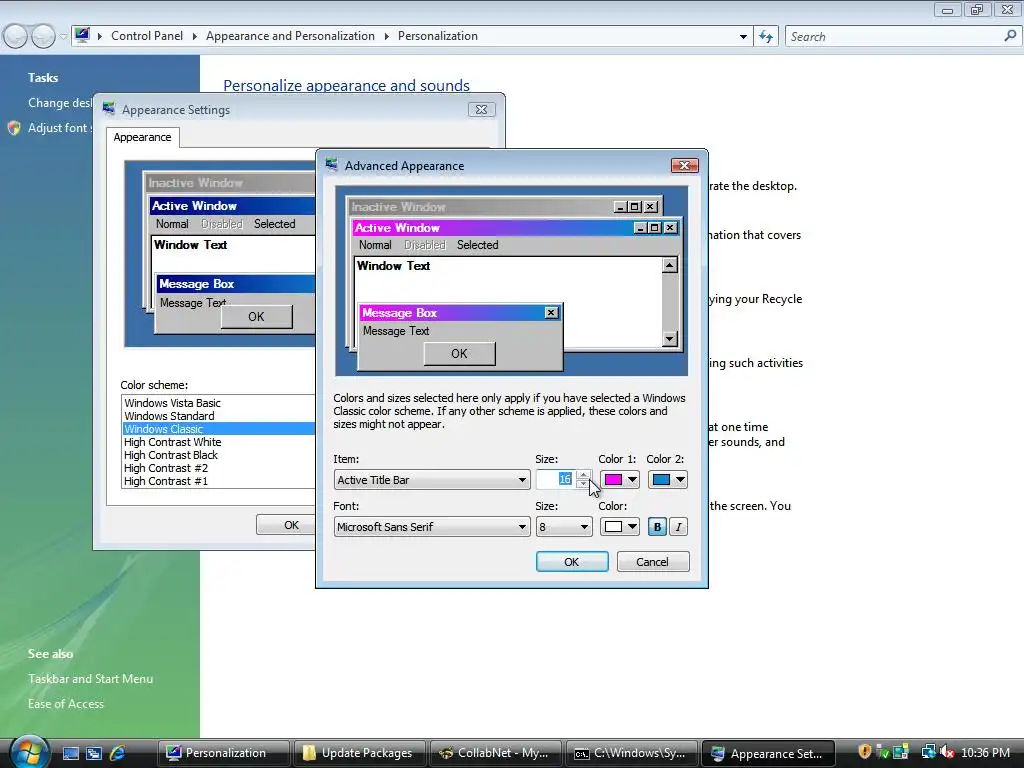
Task: Click the Search input field
Action: coord(895,37)
